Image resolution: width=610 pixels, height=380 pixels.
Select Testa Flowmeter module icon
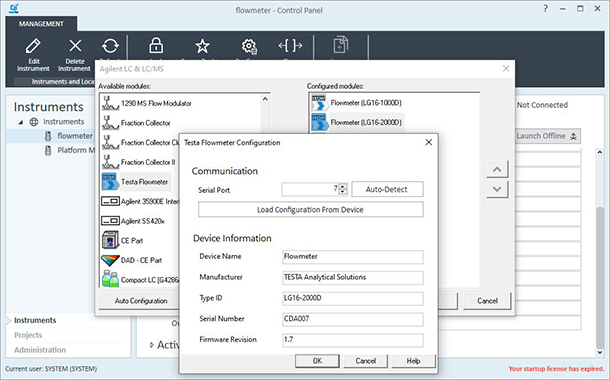coord(110,182)
